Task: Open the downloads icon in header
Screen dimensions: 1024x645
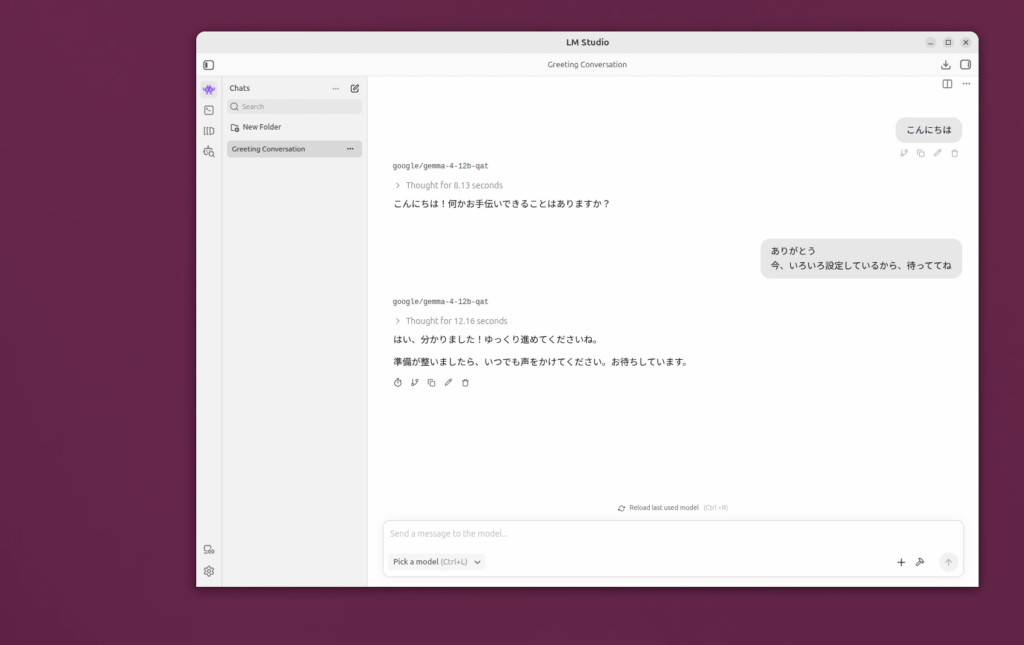Action: pos(945,65)
